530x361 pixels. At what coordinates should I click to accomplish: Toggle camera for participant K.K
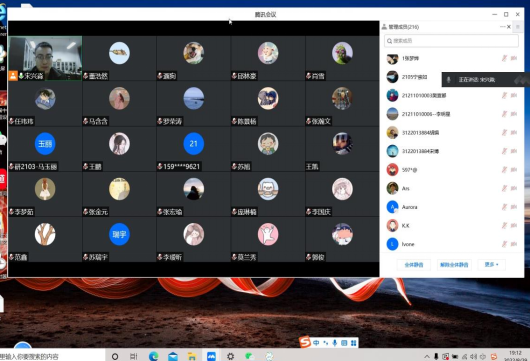[514, 225]
